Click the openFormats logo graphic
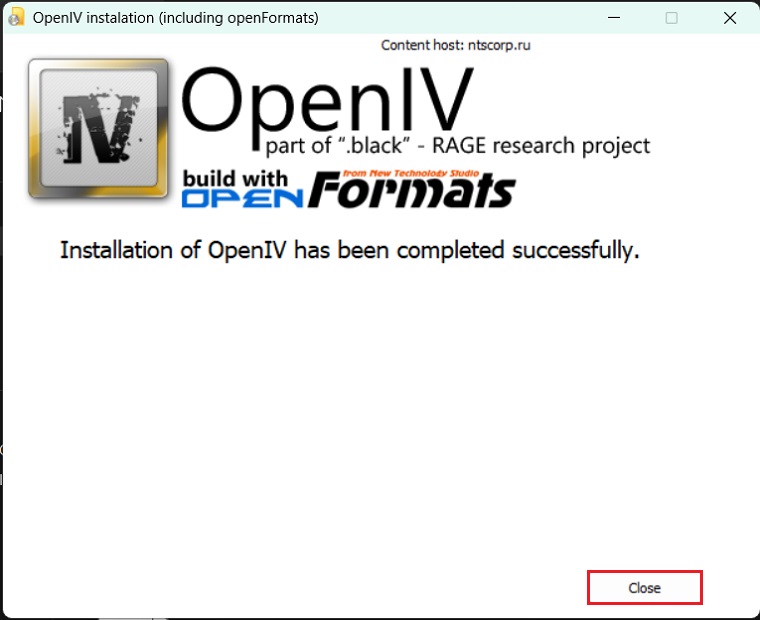 (x=348, y=189)
